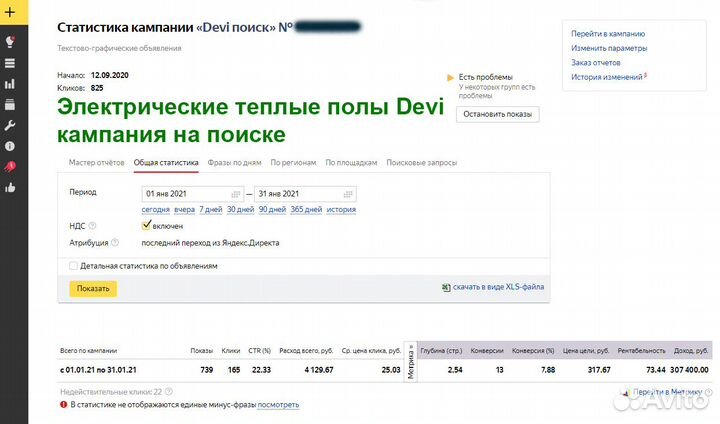
Task: Click the Показы value 739
Action: coord(207,370)
